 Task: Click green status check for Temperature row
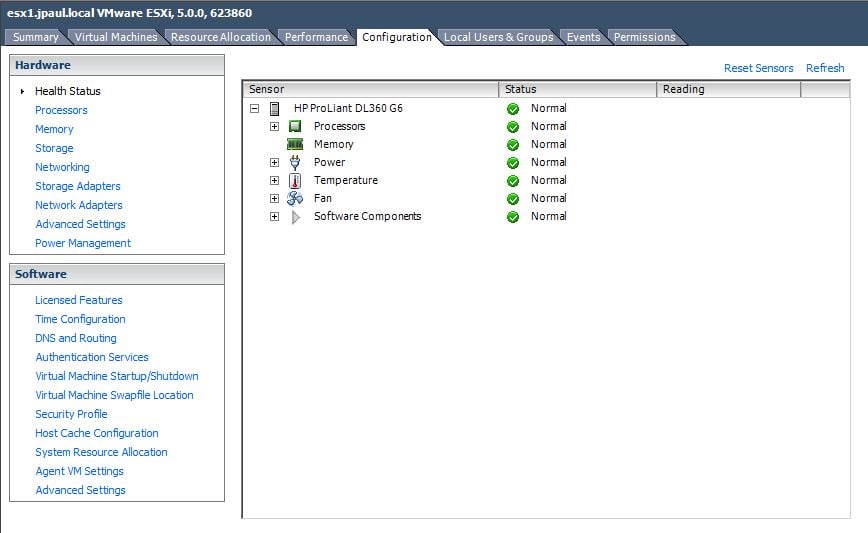[513, 180]
